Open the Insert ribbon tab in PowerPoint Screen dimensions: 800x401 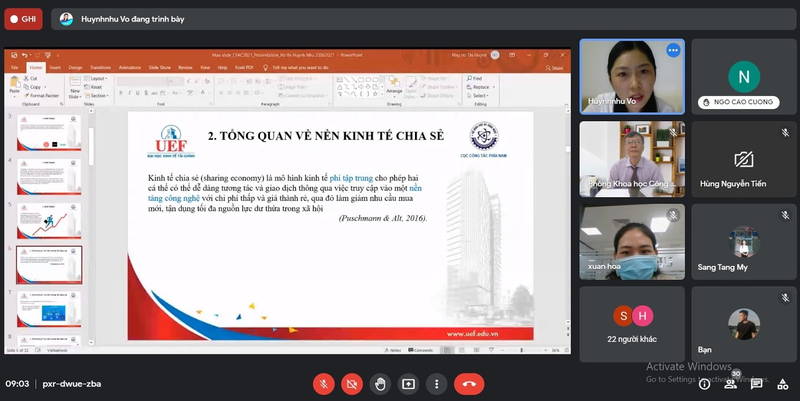tap(55, 68)
